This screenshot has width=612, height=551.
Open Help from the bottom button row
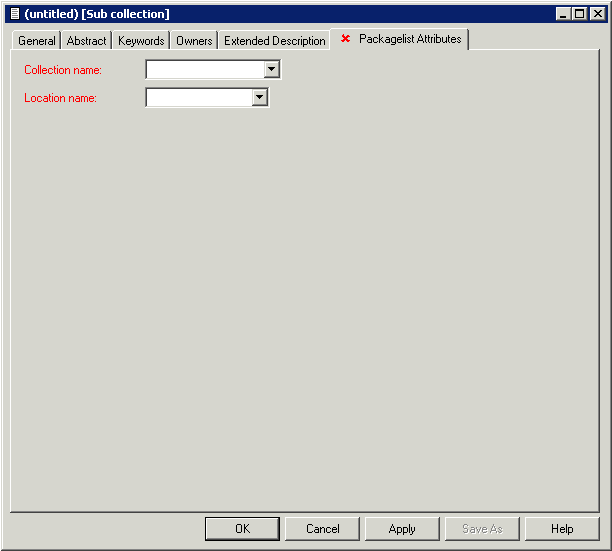click(x=562, y=529)
